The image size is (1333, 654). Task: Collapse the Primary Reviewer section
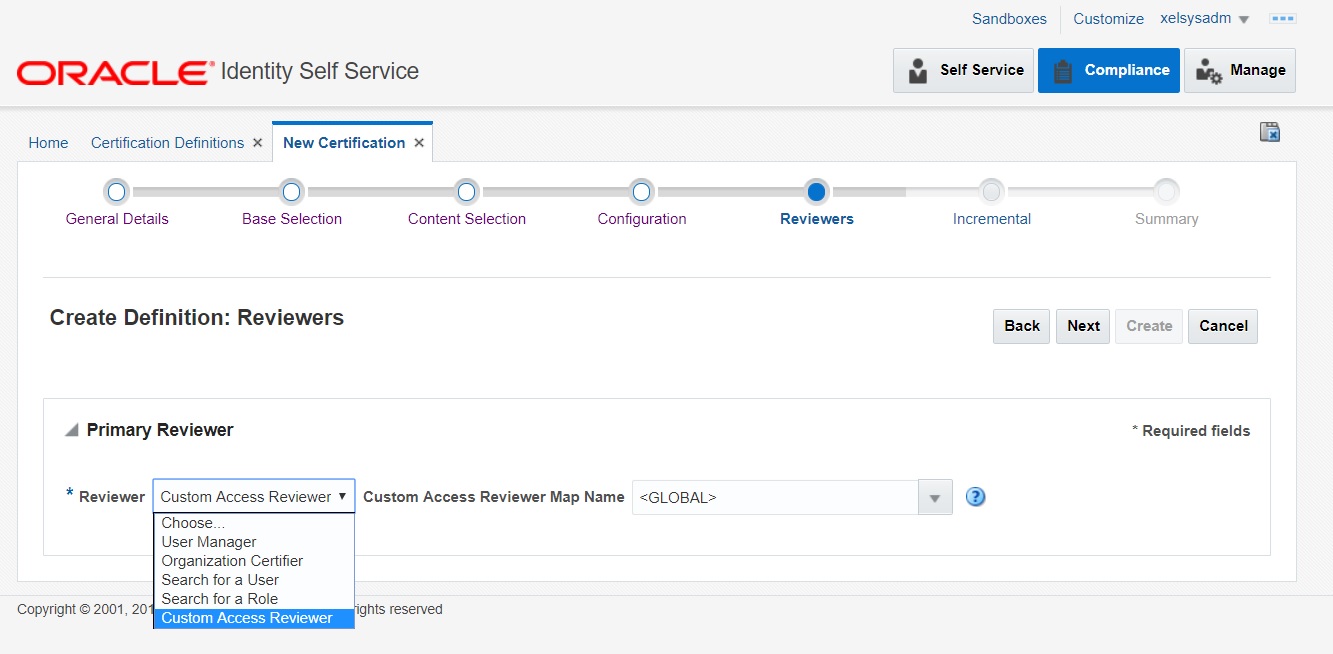coord(71,430)
